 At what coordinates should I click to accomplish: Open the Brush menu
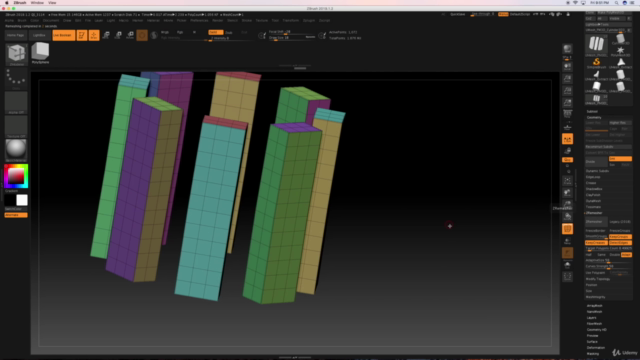[x=22, y=20]
